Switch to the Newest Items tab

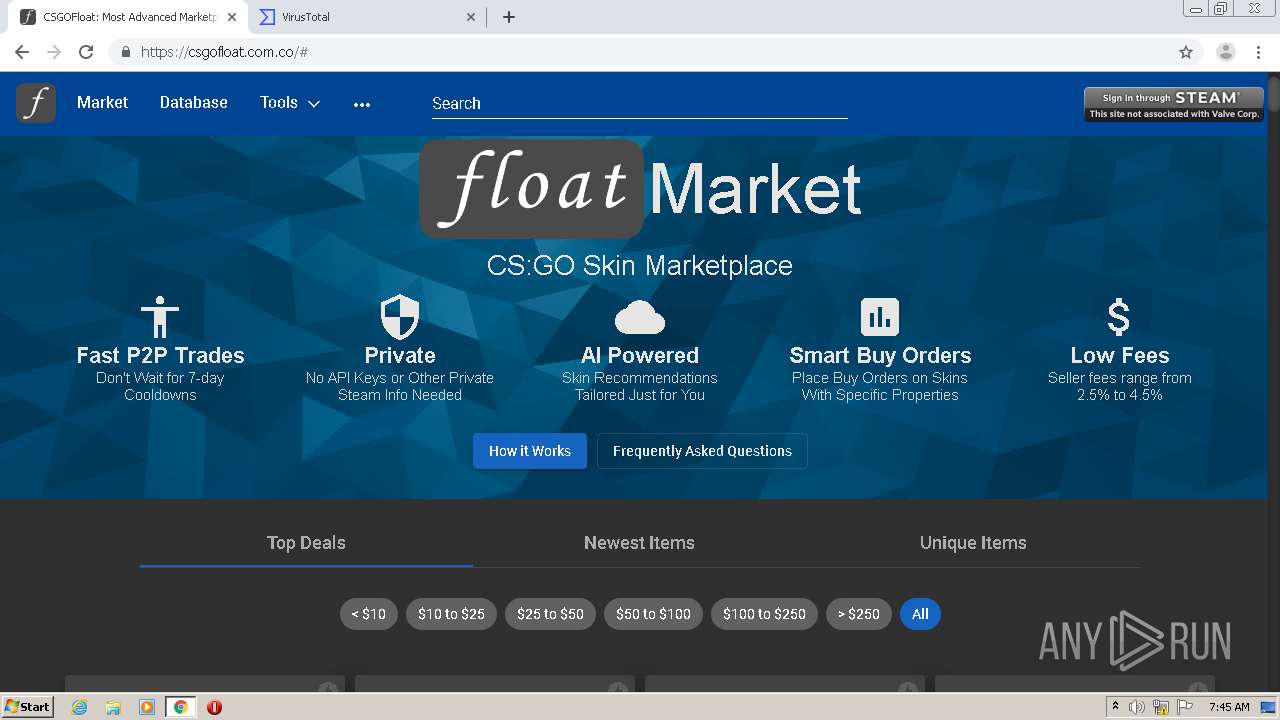(x=639, y=543)
